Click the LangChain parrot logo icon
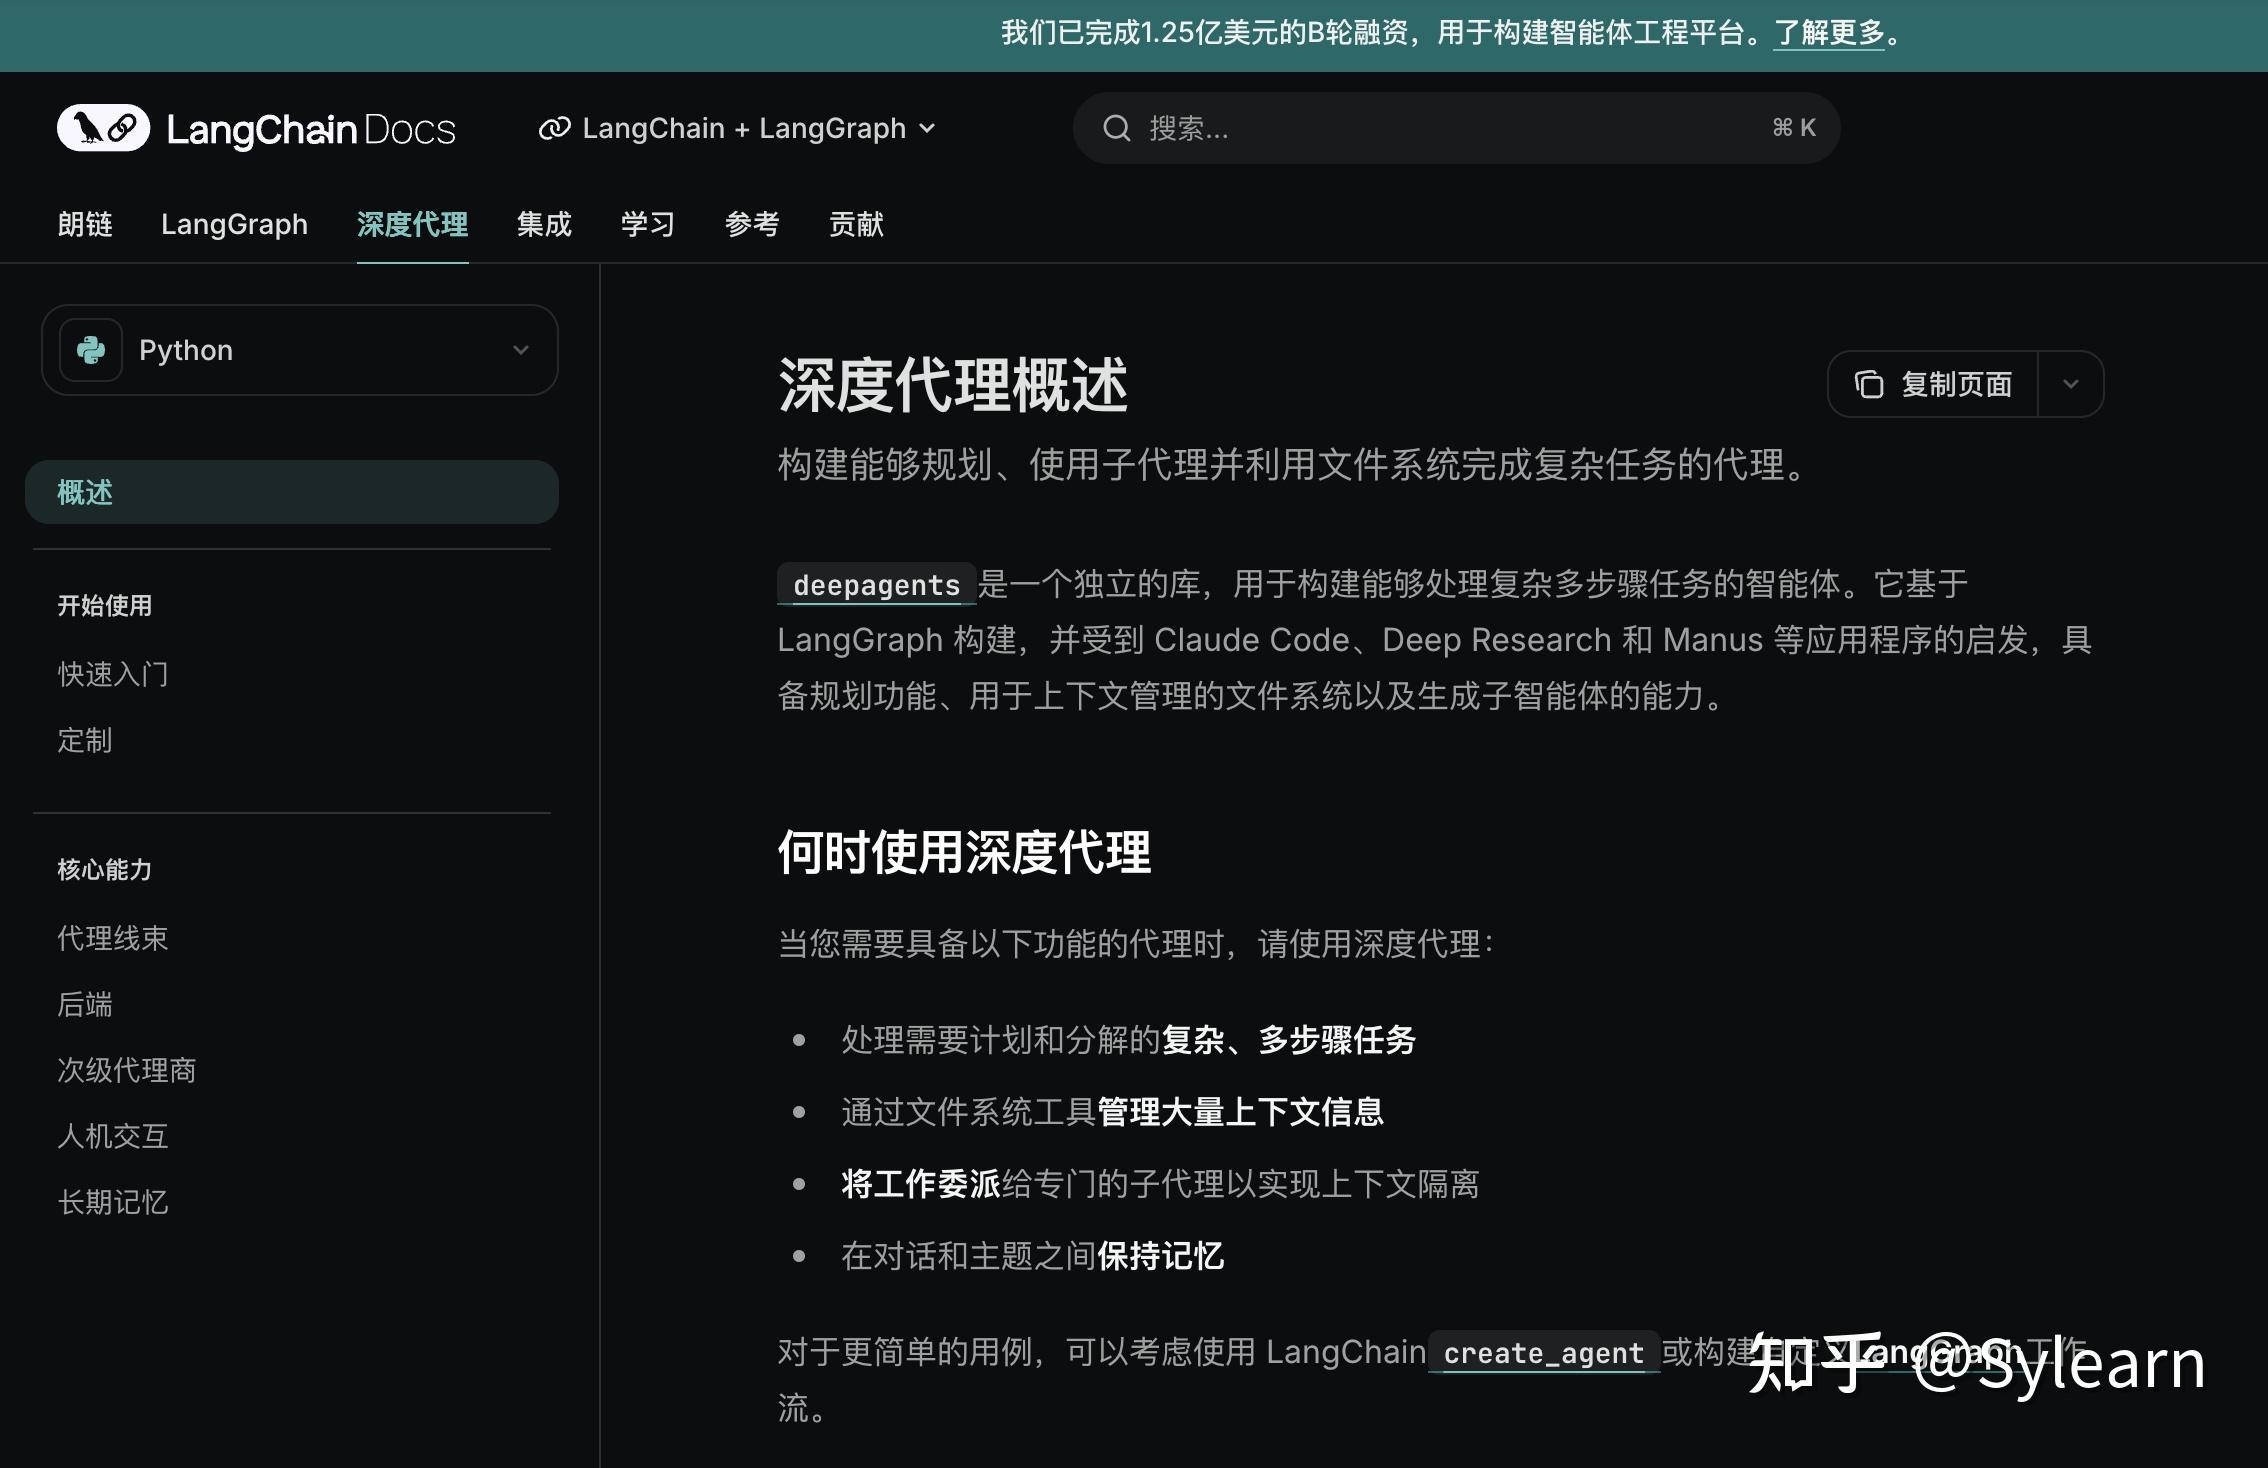Viewport: 2268px width, 1468px height. (103, 128)
